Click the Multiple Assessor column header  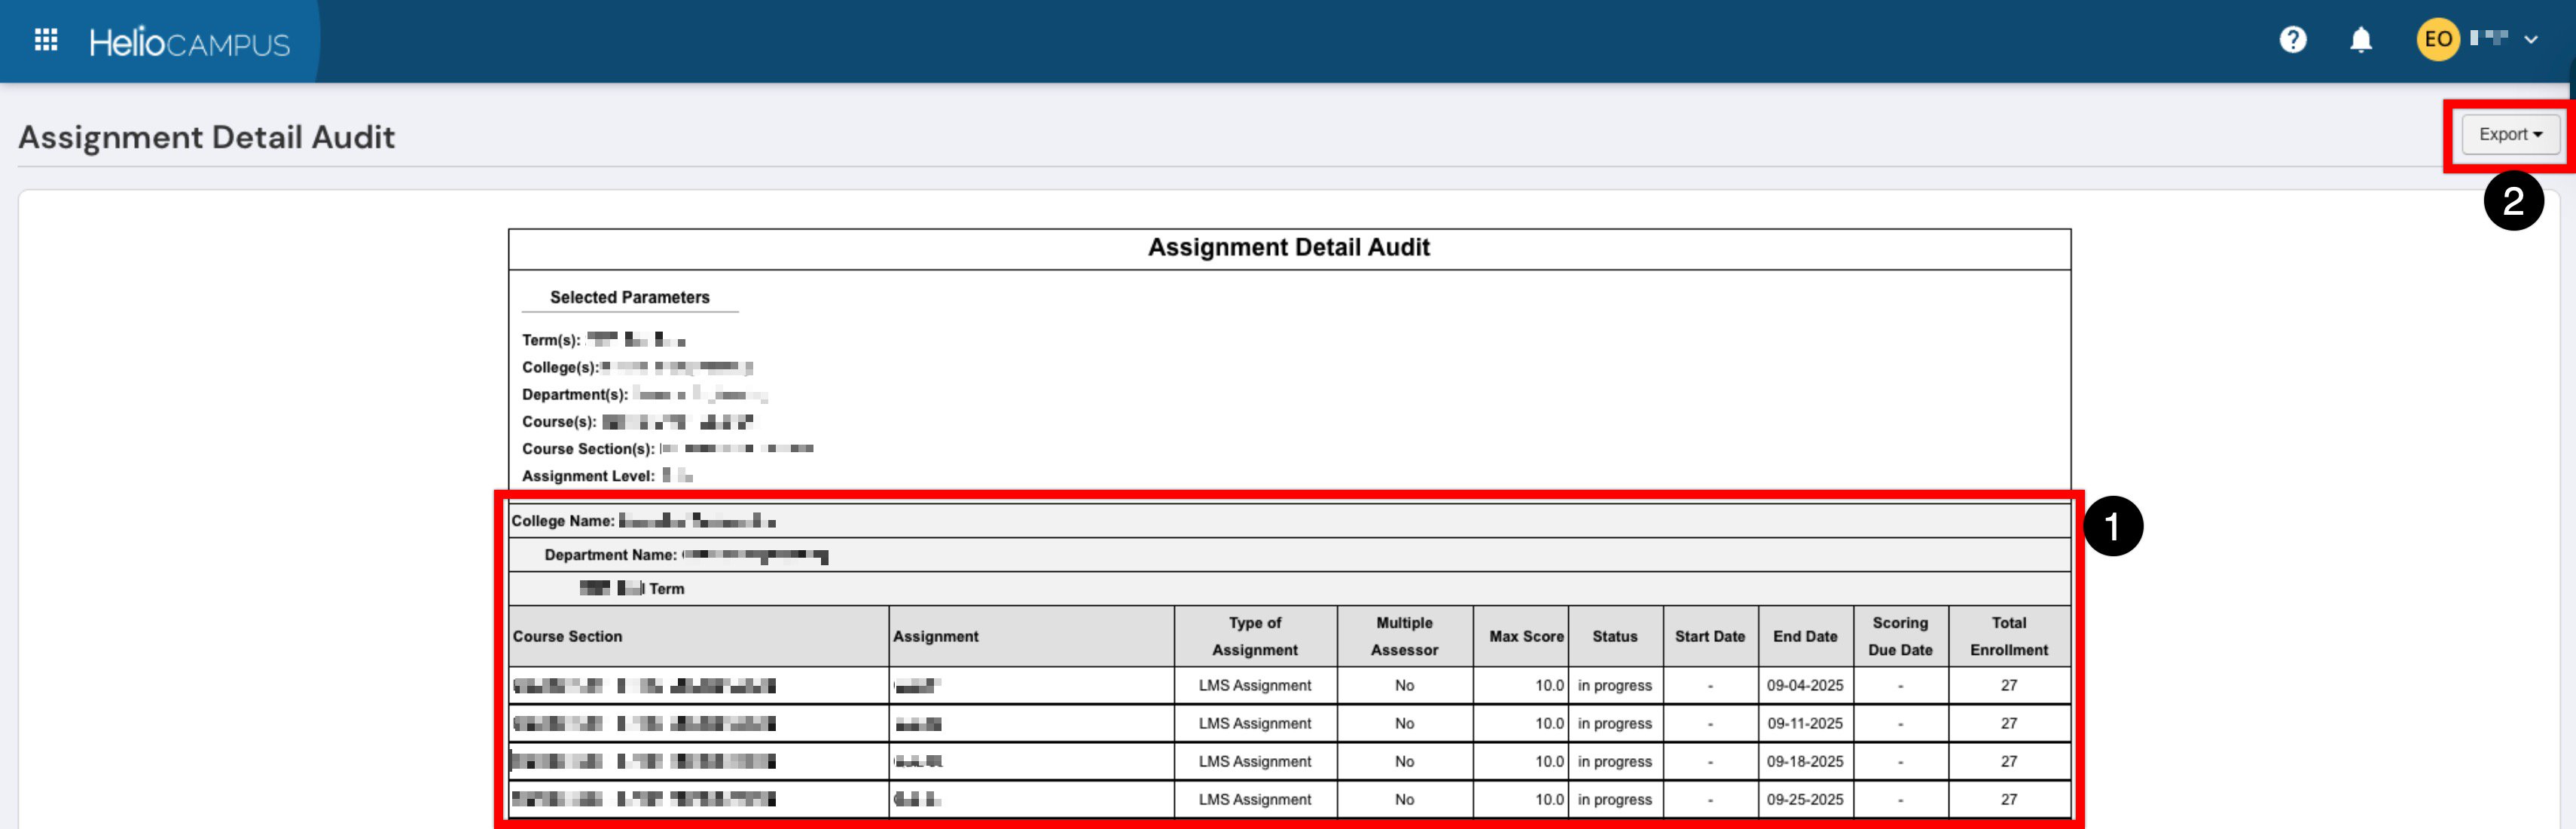(1403, 636)
